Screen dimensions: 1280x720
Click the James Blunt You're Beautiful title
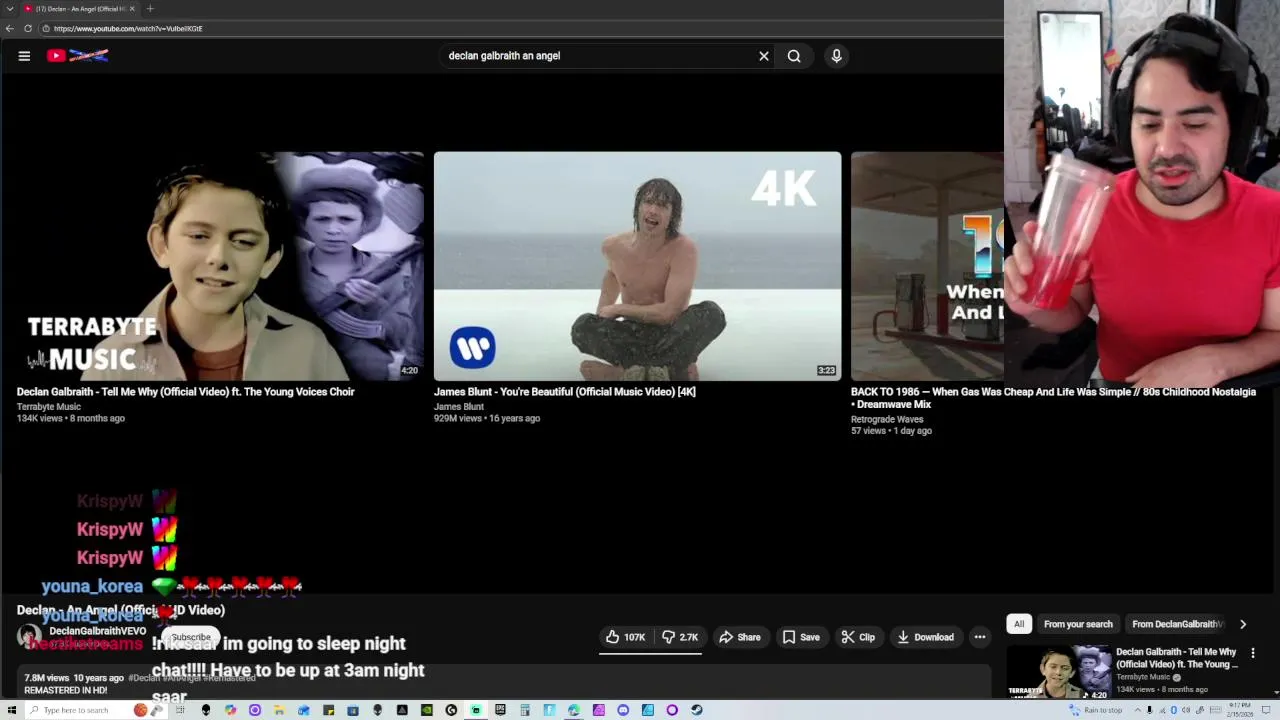tap(565, 392)
